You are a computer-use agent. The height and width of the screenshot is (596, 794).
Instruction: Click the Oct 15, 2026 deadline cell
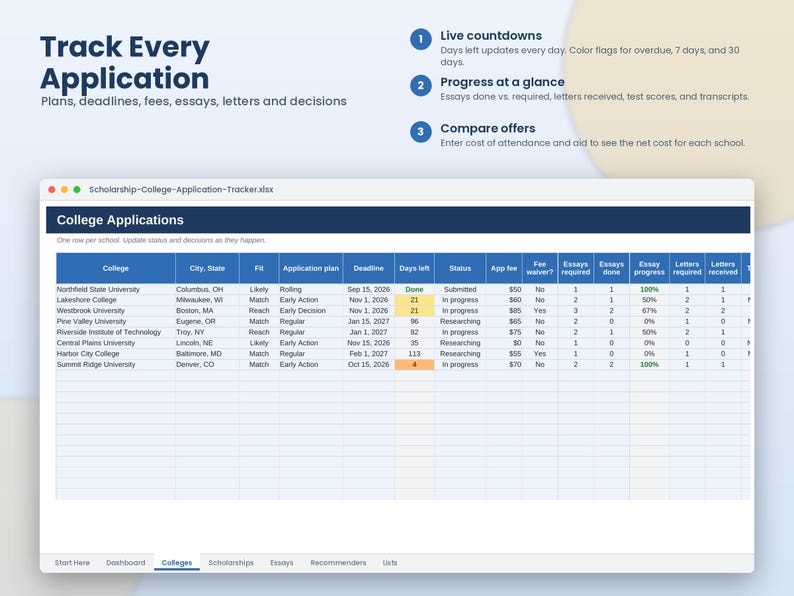(x=369, y=365)
